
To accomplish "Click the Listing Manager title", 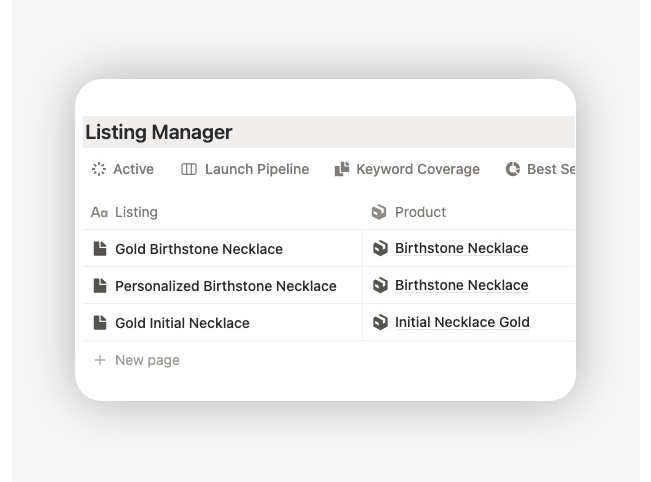I will click(x=159, y=132).
